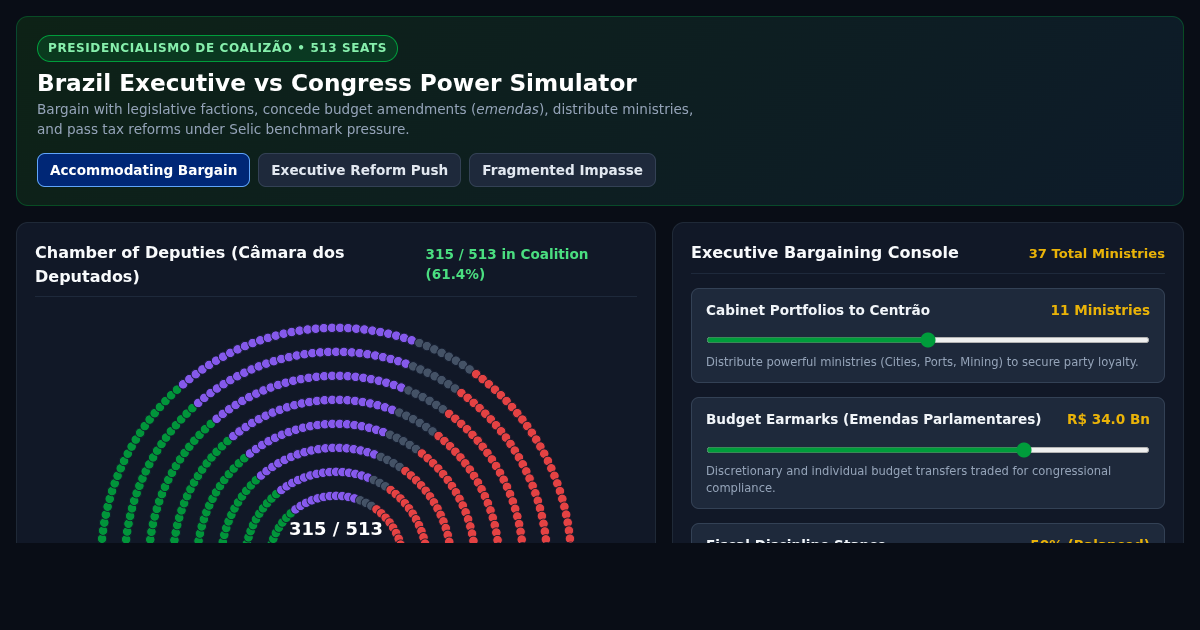The image size is (1200, 630).
Task: Click the '37 Total Ministries' label
Action: point(1096,254)
